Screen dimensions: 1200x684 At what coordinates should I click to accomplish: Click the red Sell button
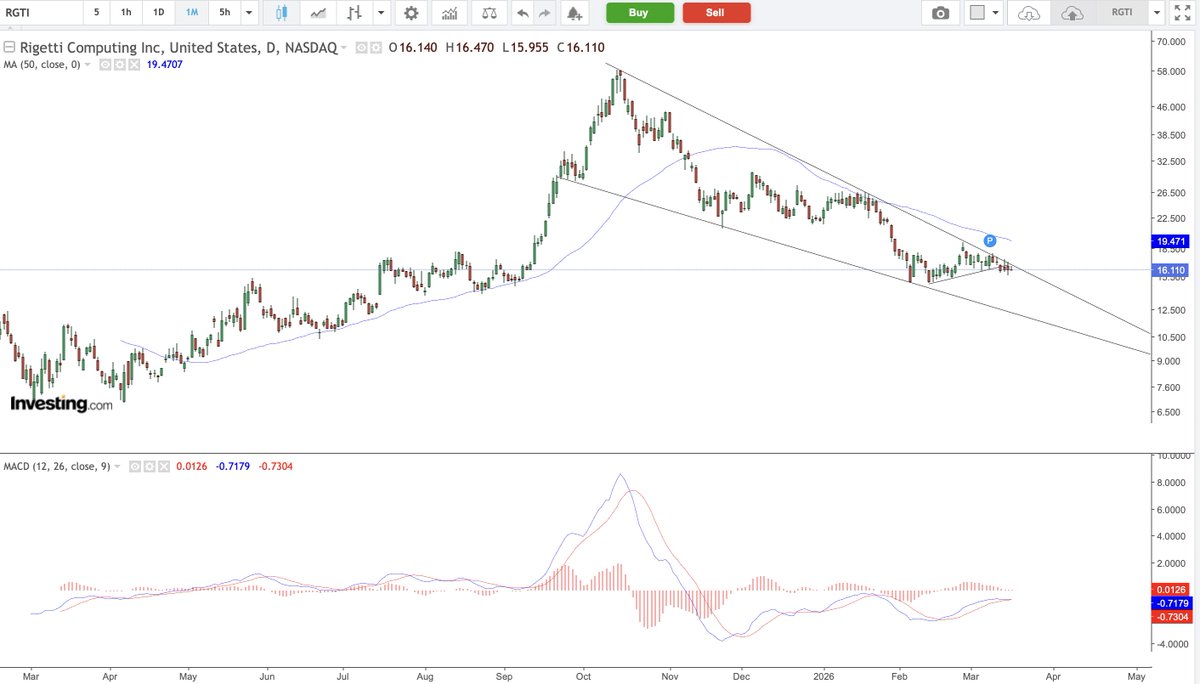716,13
